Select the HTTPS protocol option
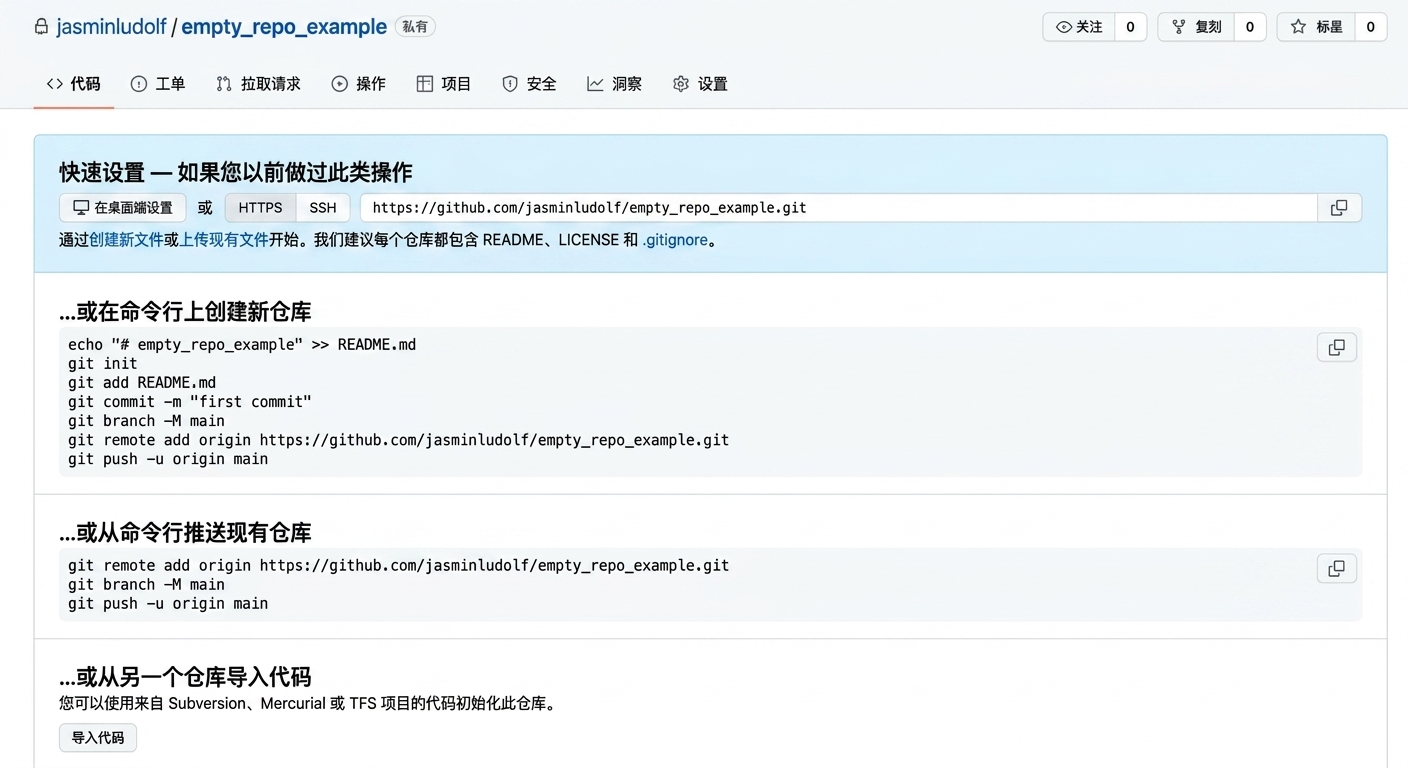The height and width of the screenshot is (768, 1408). (x=260, y=208)
